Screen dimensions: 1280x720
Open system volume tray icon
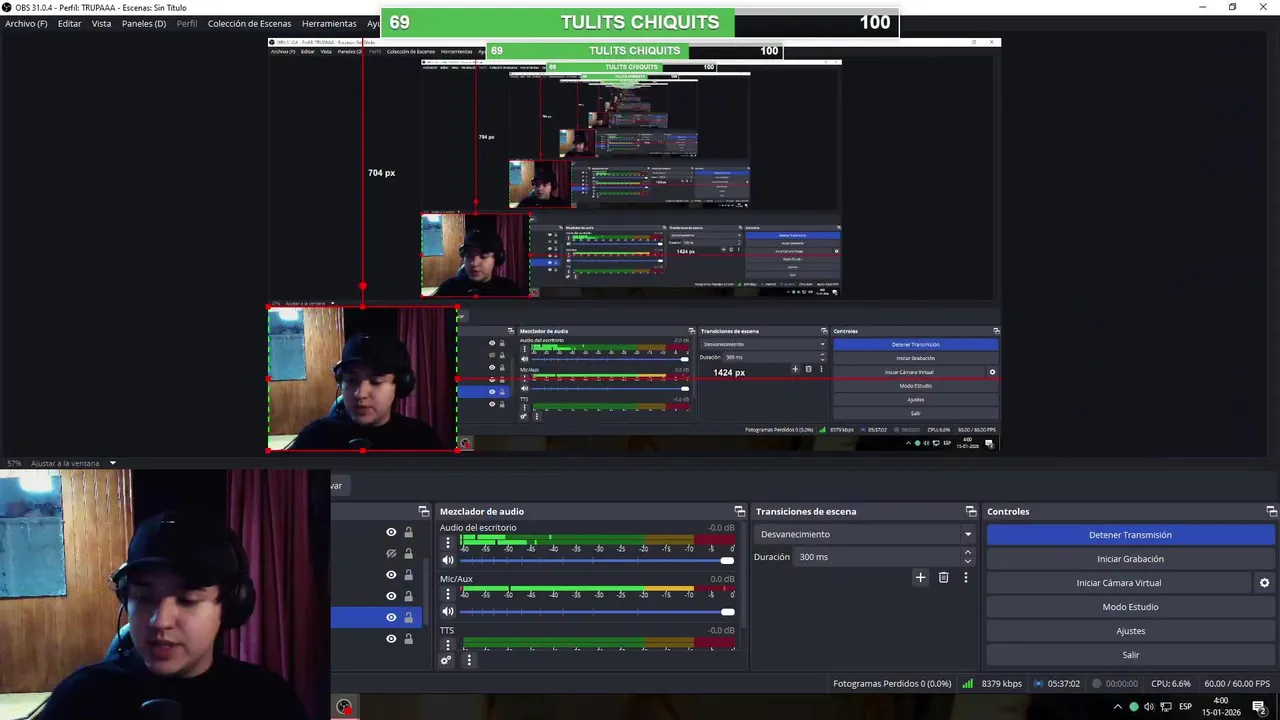[x=1149, y=707]
